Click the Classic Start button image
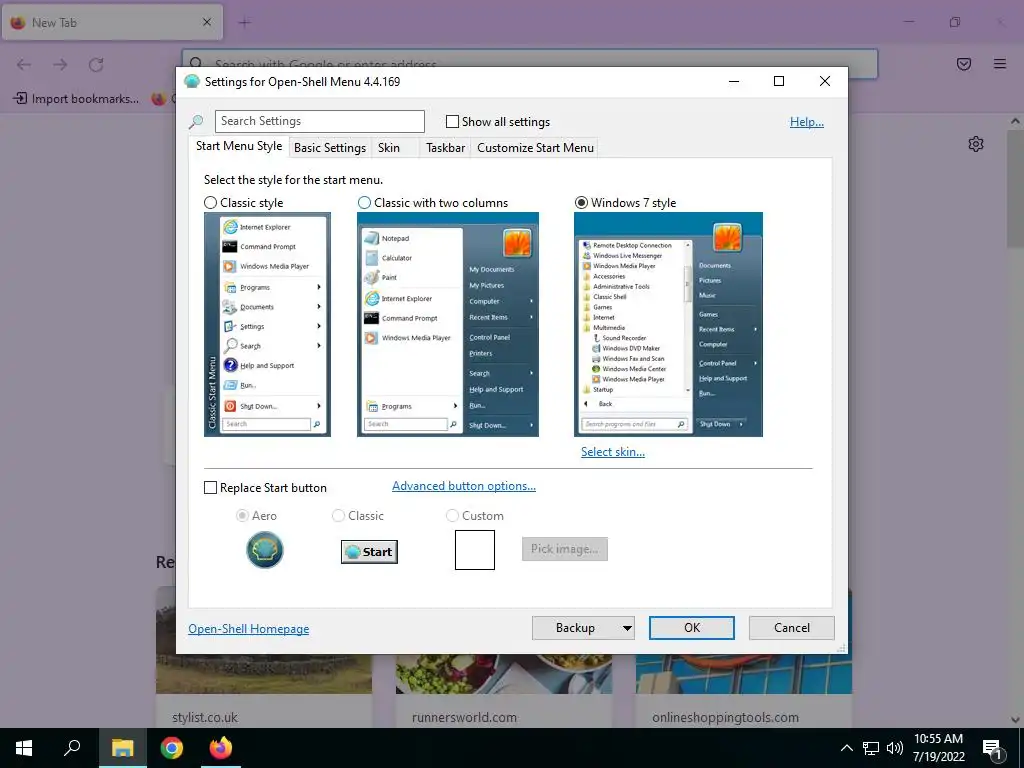Image resolution: width=1024 pixels, height=768 pixels. point(369,552)
